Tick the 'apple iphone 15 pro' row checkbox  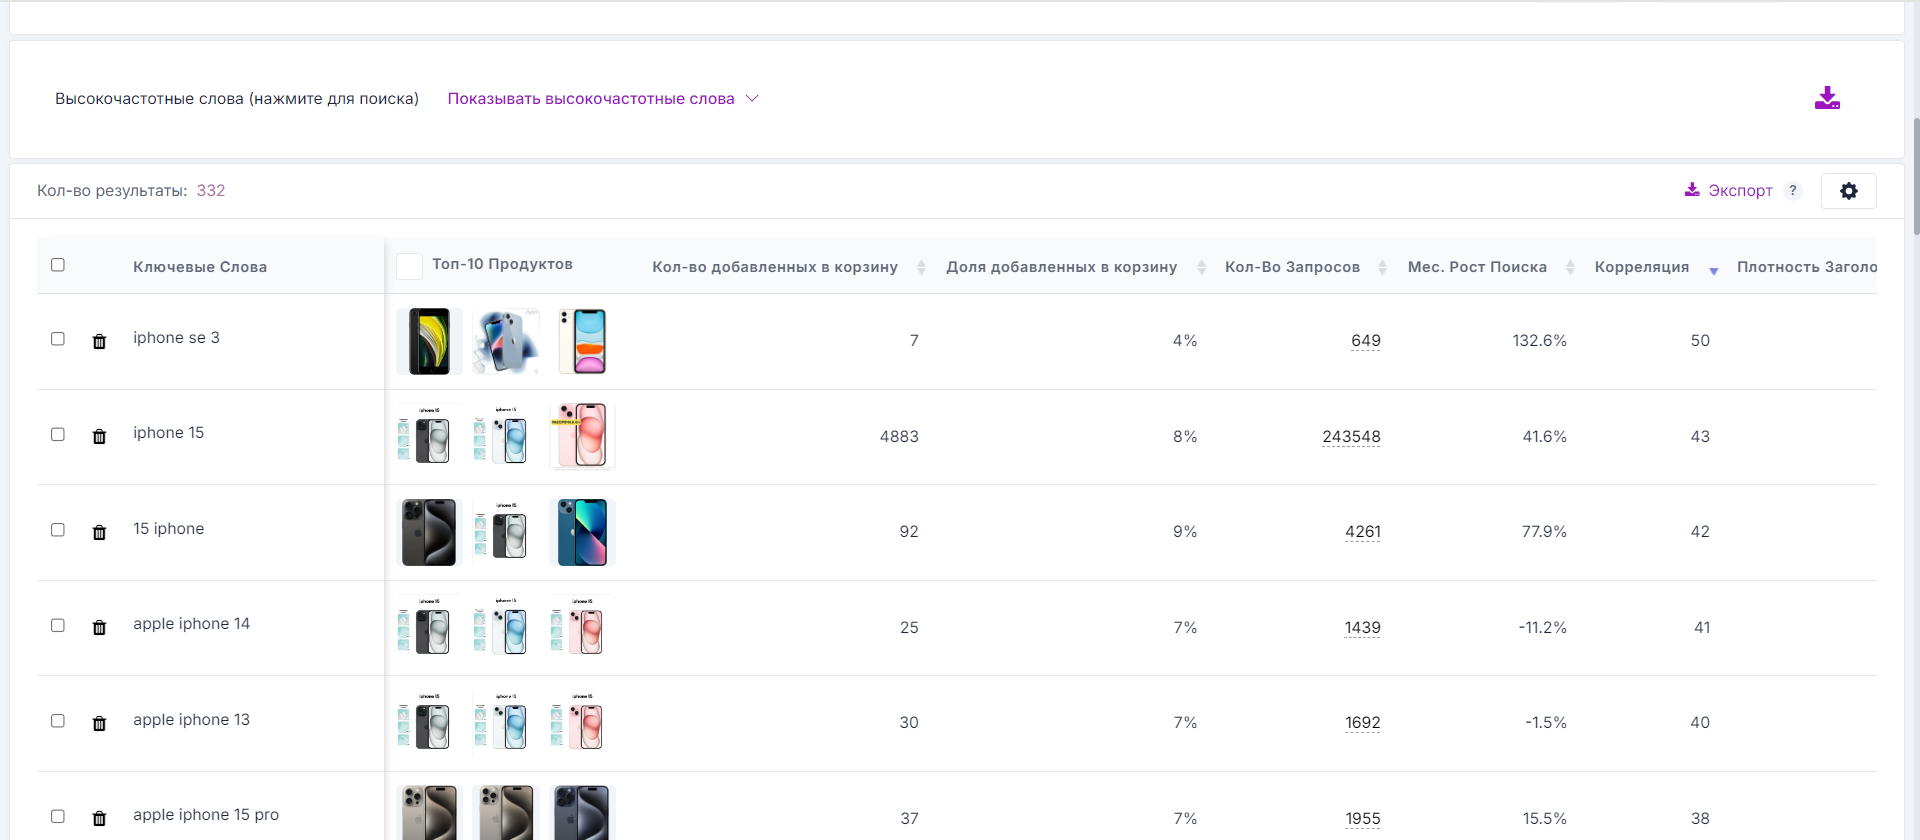[x=58, y=816]
